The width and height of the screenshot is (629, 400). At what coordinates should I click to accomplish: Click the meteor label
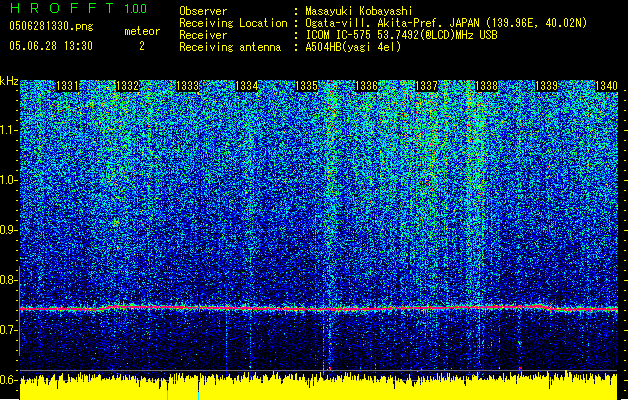point(142,31)
